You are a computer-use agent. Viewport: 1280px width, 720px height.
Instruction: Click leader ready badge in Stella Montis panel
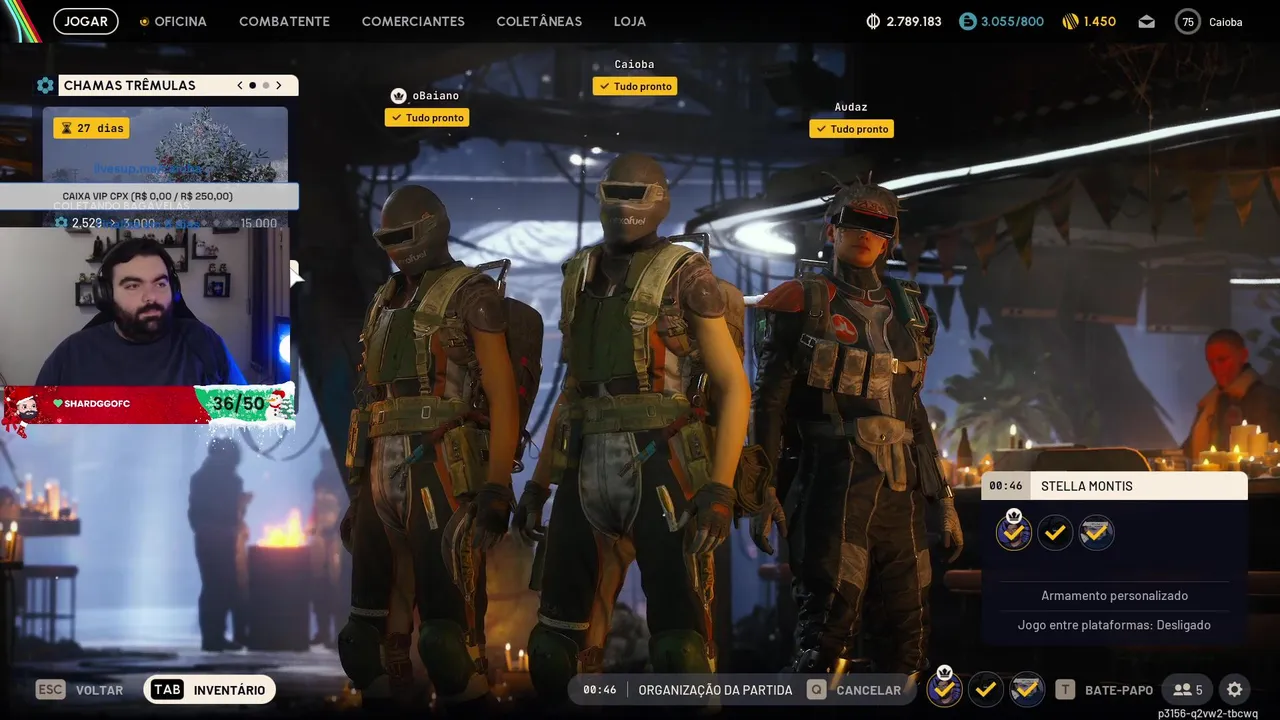1014,532
